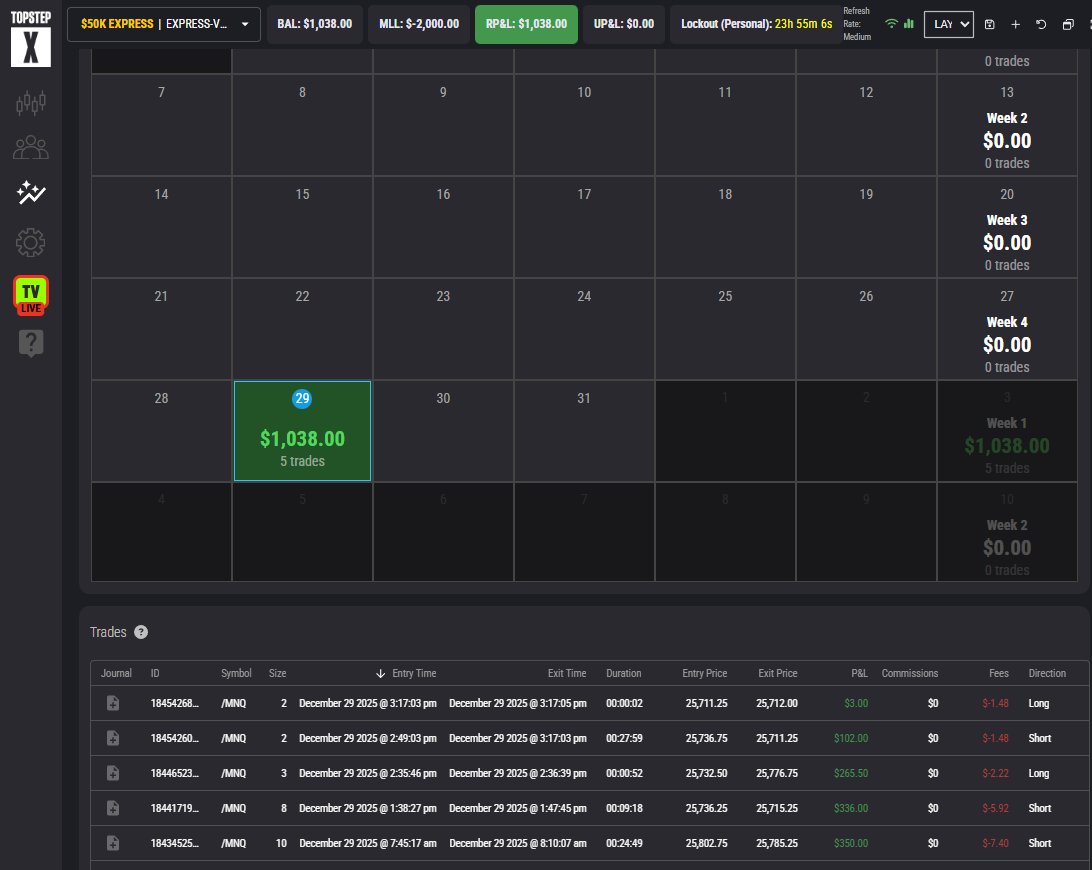The height and width of the screenshot is (870, 1092).
Task: Open journal for trade 18434525
Action: 113,843
